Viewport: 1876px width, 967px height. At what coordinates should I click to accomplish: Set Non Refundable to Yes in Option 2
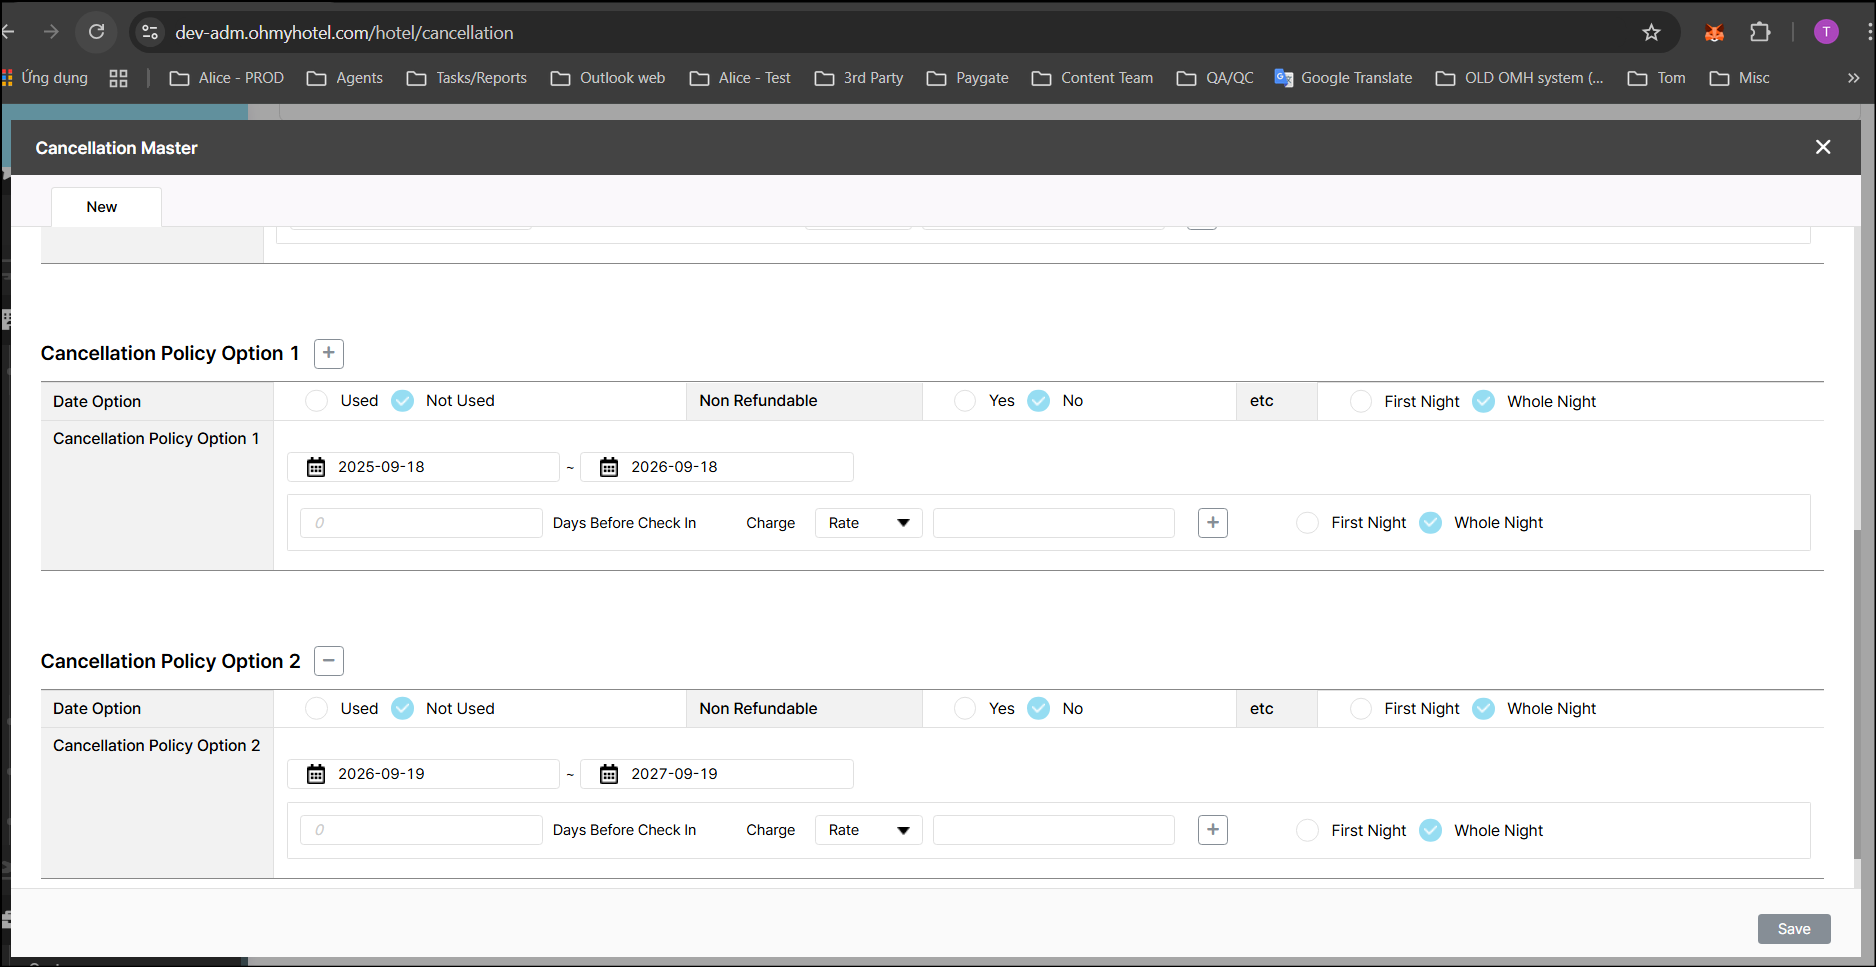(x=965, y=709)
